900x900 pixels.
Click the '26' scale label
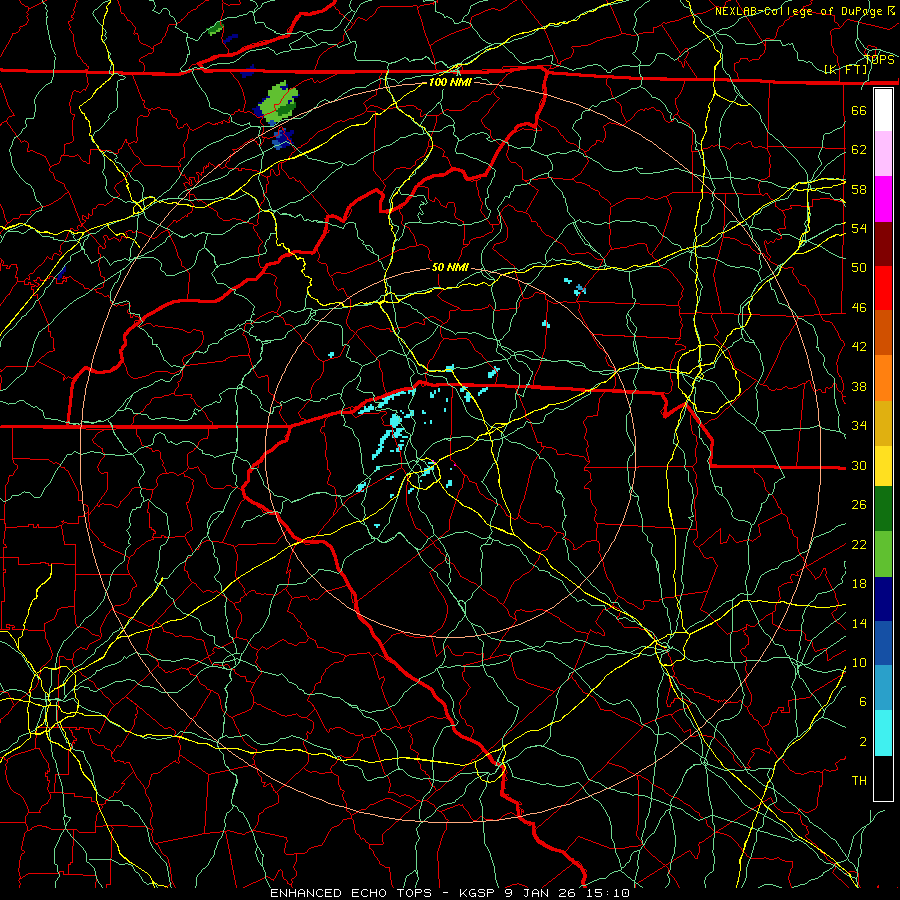[859, 505]
